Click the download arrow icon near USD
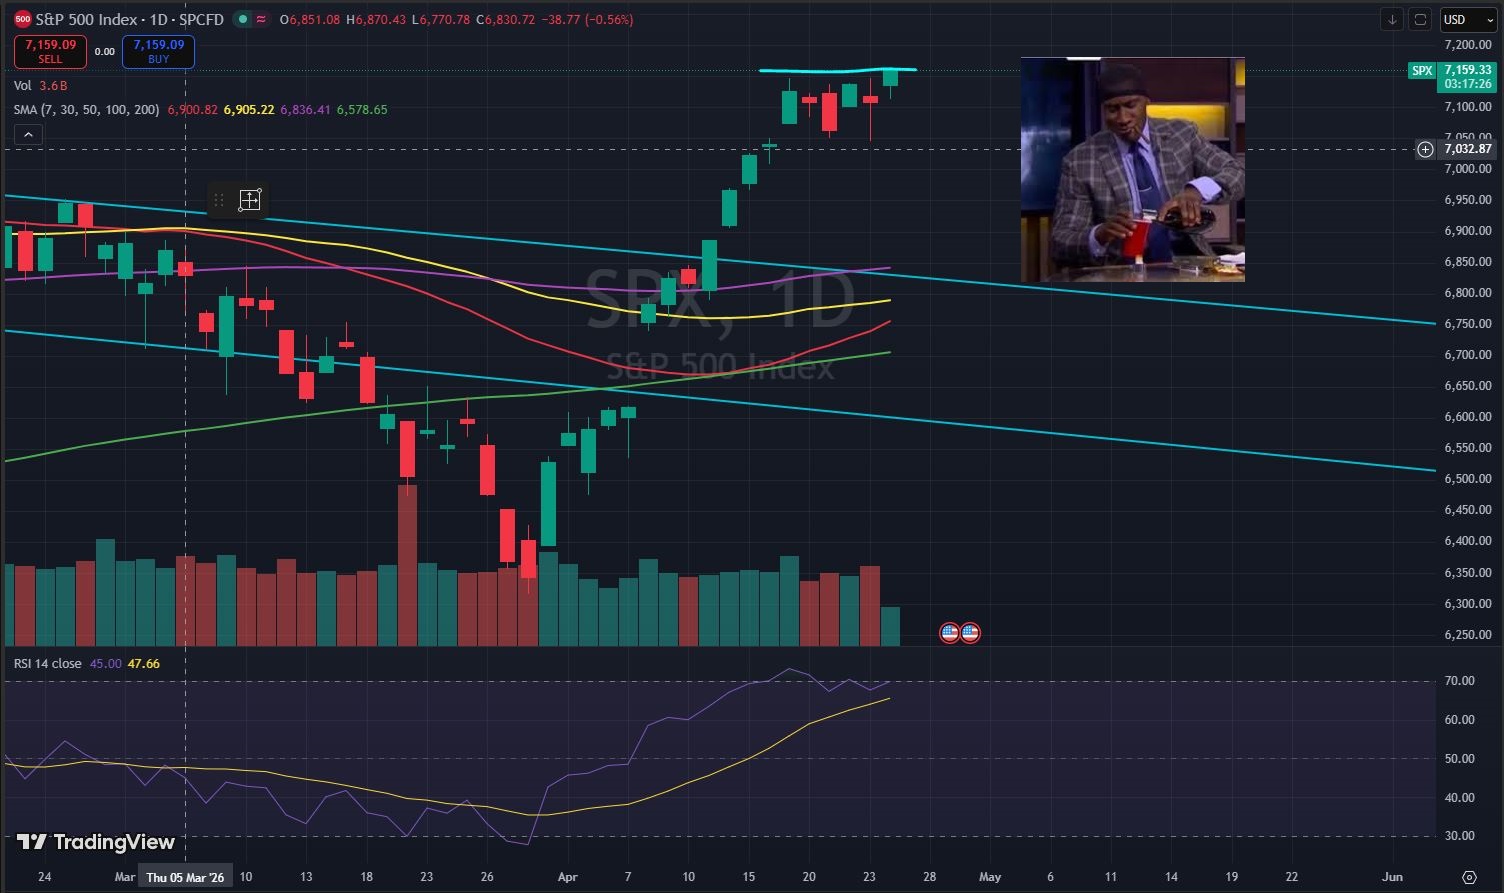 coord(1392,19)
